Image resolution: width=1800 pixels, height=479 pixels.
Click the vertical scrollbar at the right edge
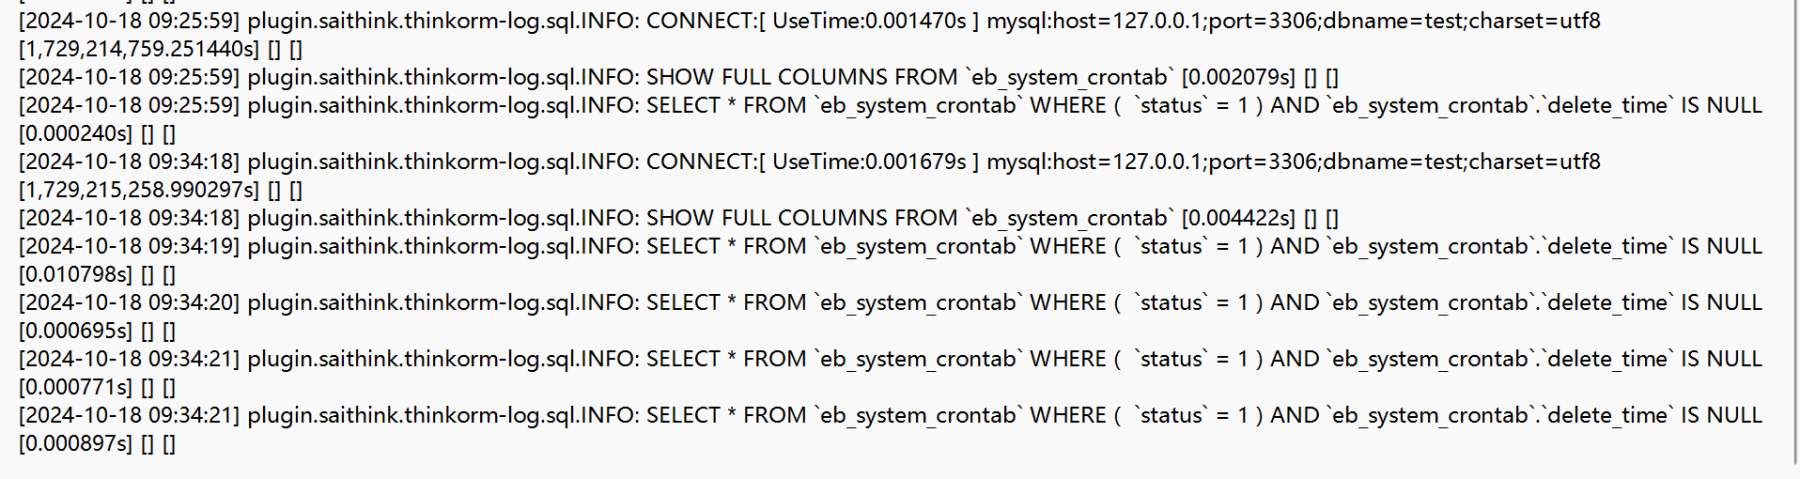click(x=1796, y=232)
